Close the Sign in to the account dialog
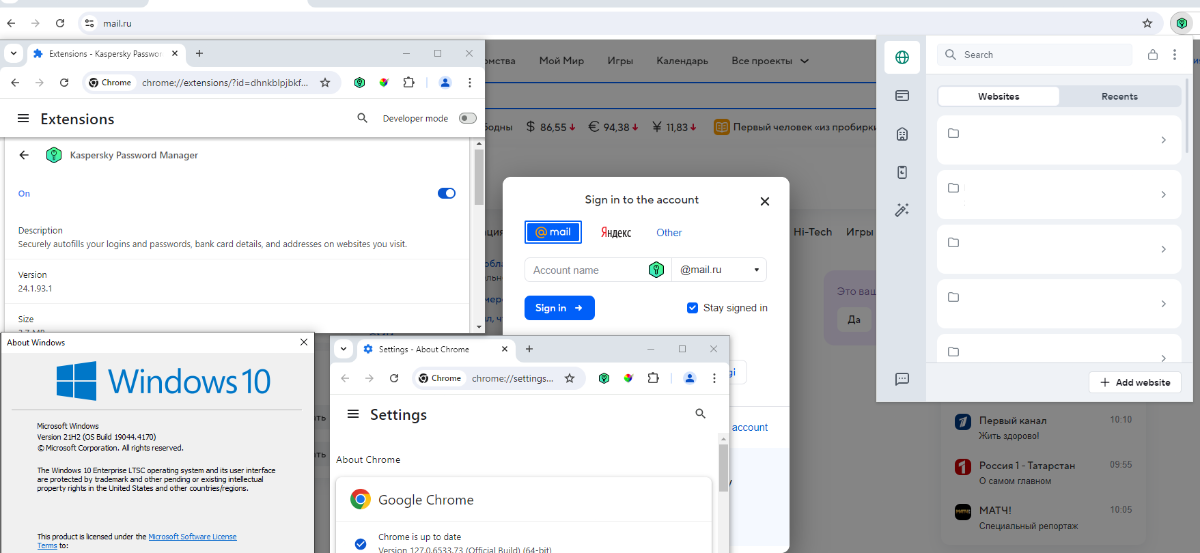Screen dimensions: 1200x553 765,201
